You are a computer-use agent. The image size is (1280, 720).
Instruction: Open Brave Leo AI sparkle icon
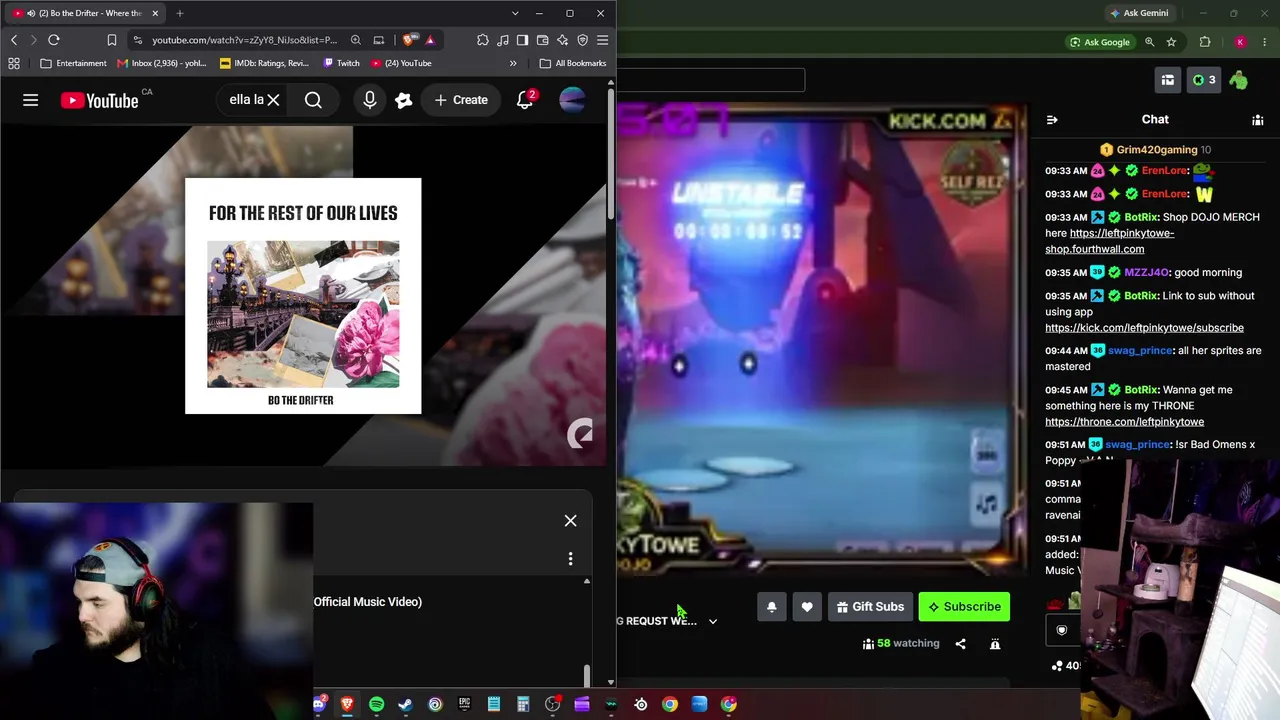(x=563, y=40)
